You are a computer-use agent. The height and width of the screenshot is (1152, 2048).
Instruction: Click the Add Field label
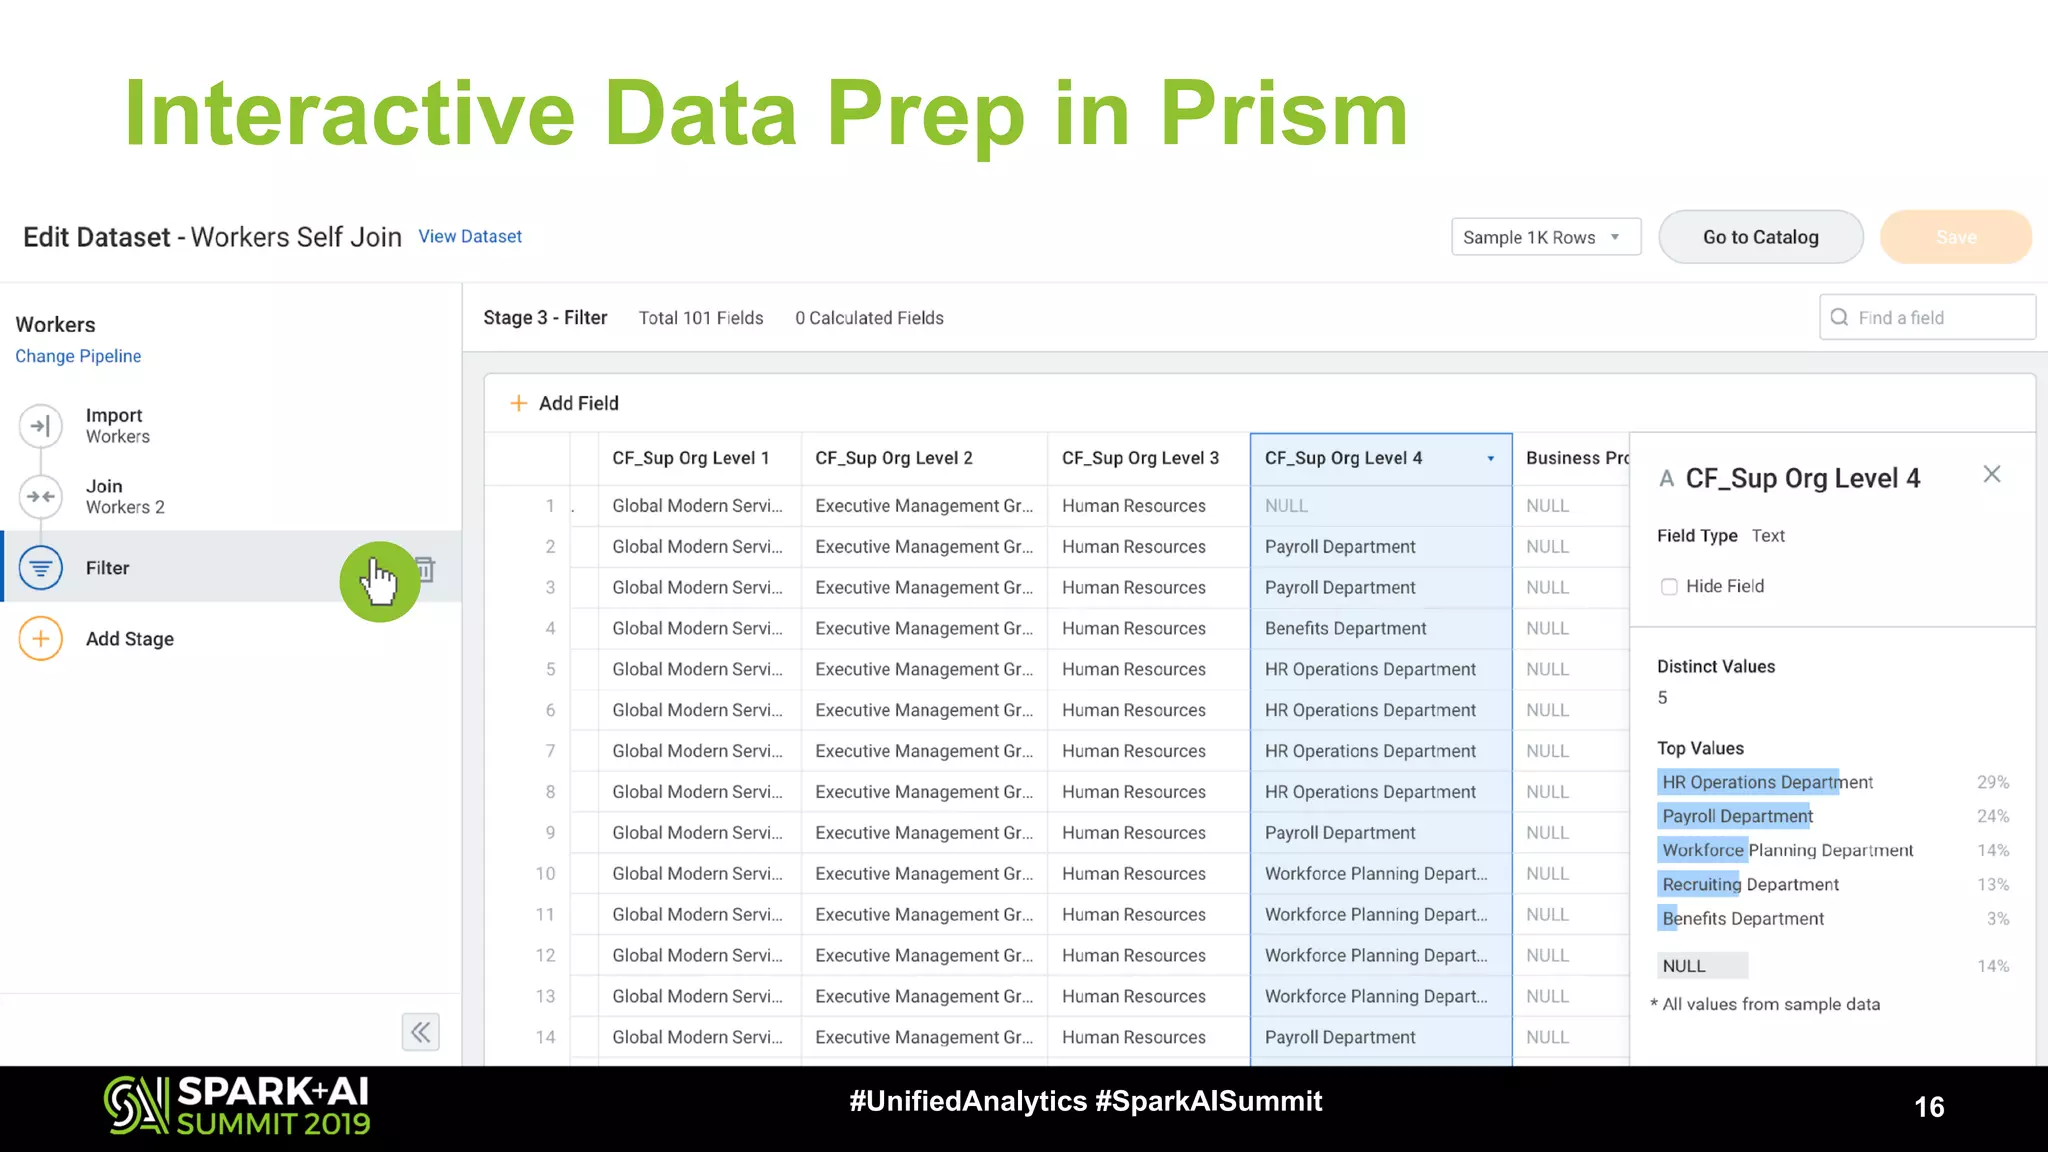pyautogui.click(x=579, y=403)
